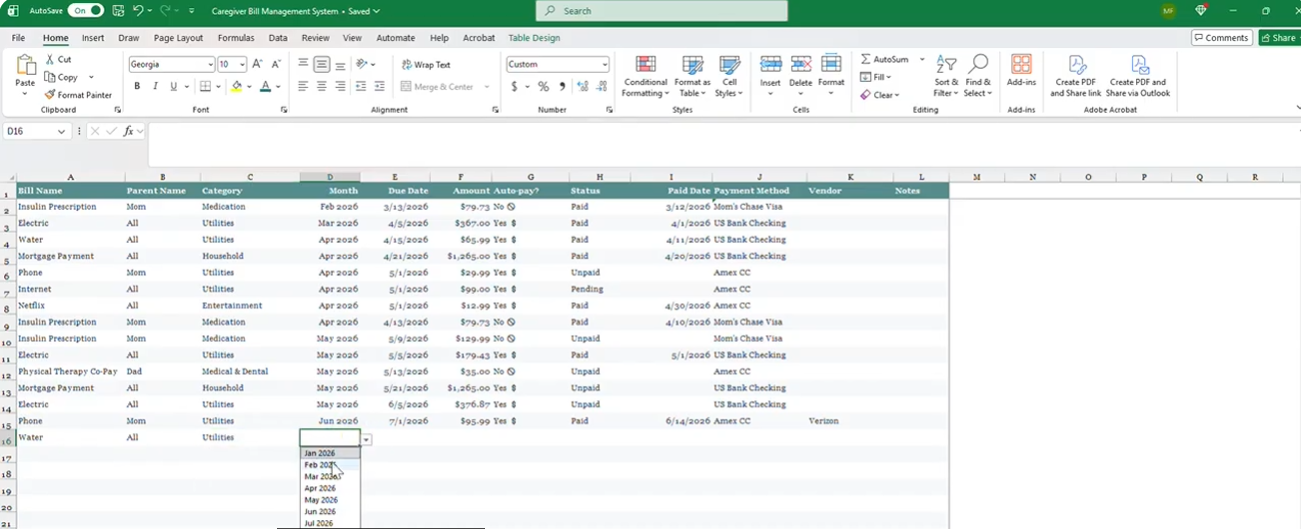Viewport: 1301px width, 529px height.
Task: Open the Add-ins icon
Action: [x=1021, y=65]
